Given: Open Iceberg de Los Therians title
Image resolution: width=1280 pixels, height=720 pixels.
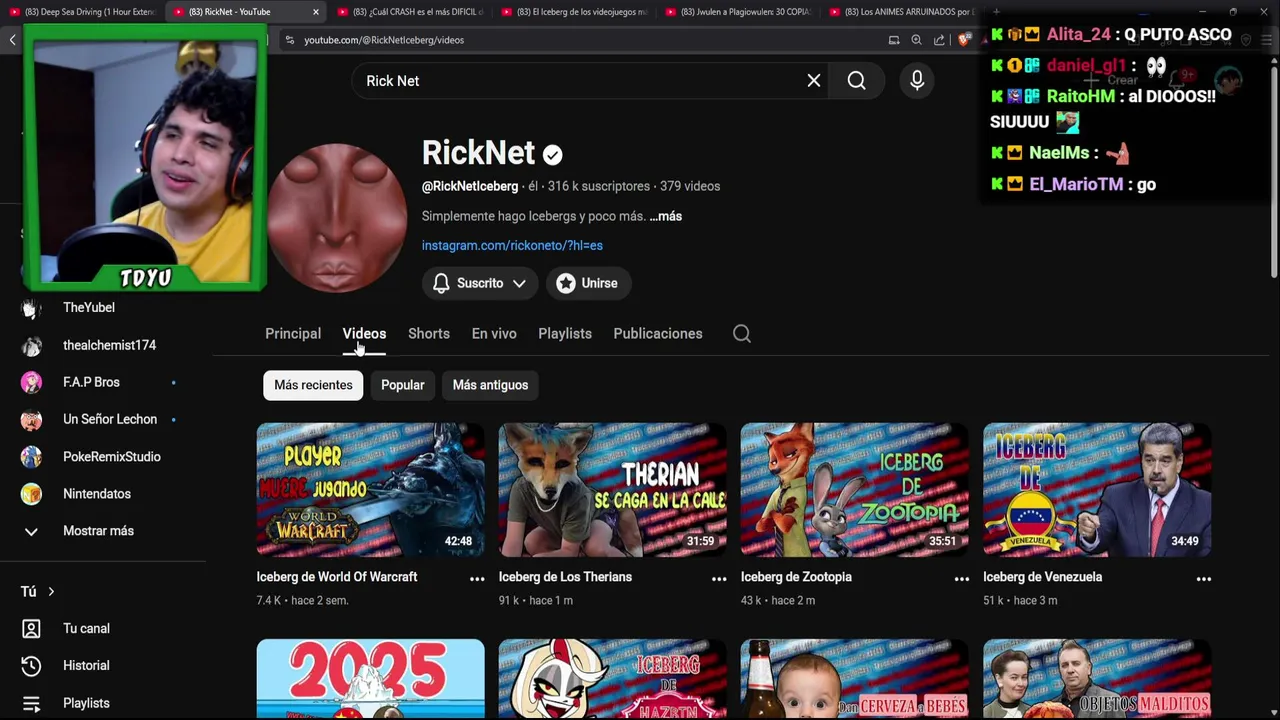Looking at the screenshot, I should pos(565,577).
